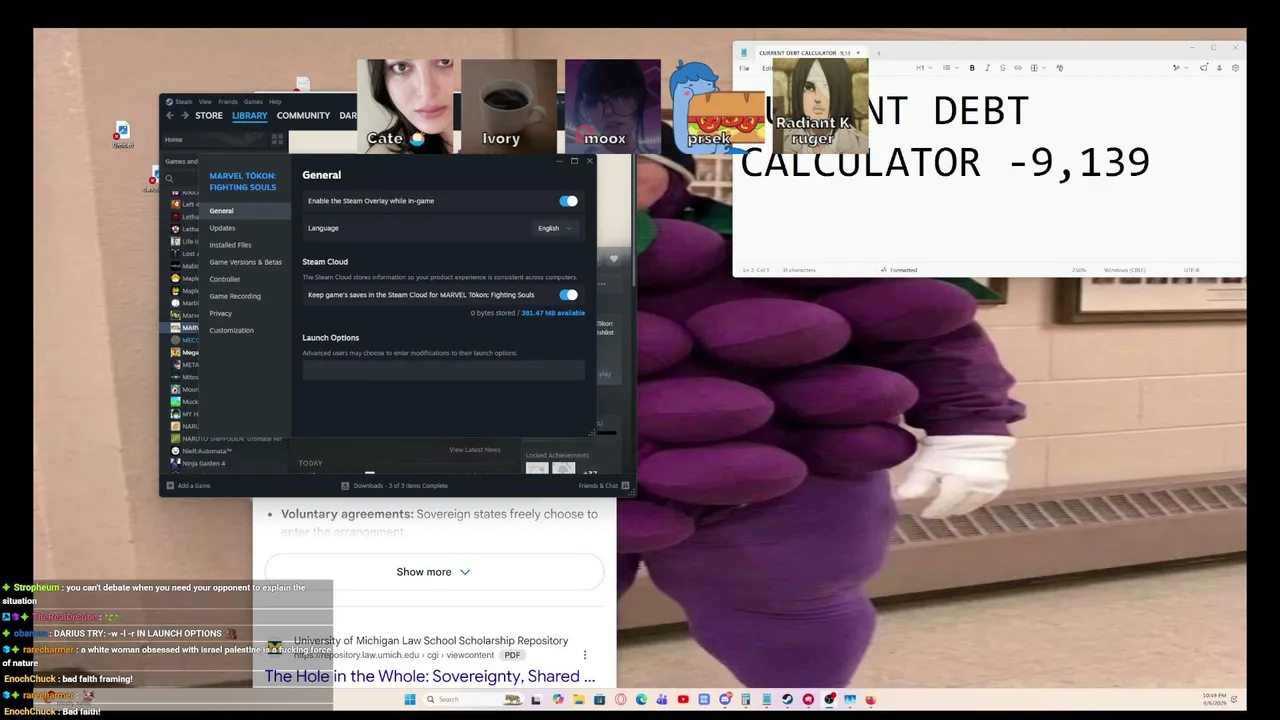The width and height of the screenshot is (1280, 720).
Task: Click the 250% zoom level in Notepad status bar
Action: [x=1079, y=270]
